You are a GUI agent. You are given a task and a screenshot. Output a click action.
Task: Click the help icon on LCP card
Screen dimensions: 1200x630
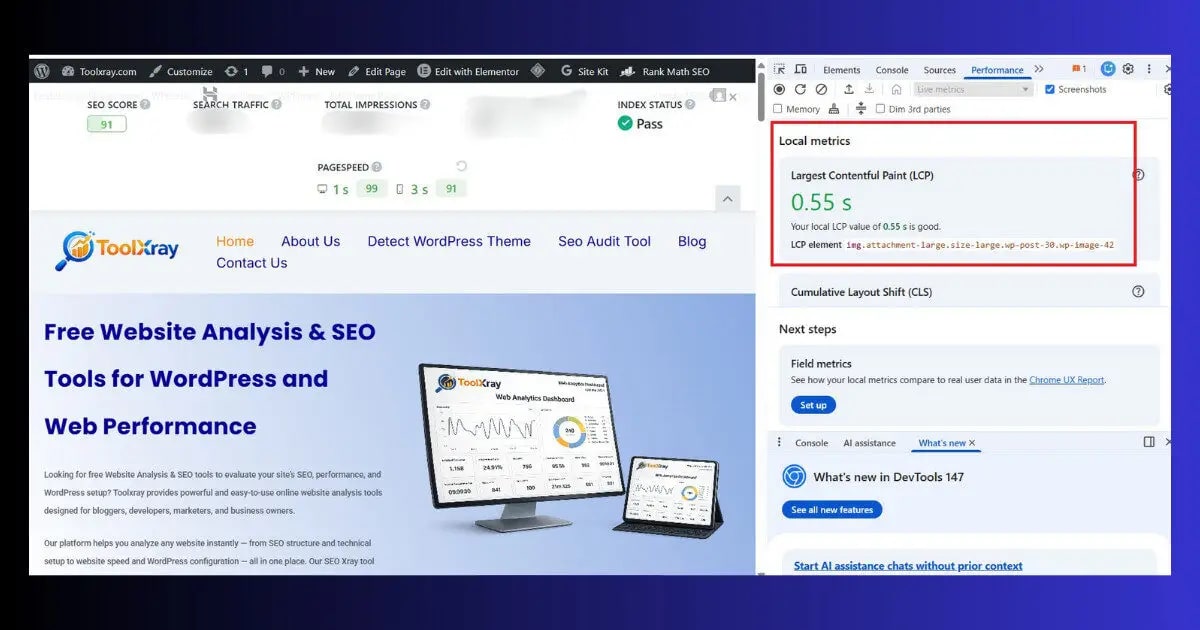[1138, 174]
